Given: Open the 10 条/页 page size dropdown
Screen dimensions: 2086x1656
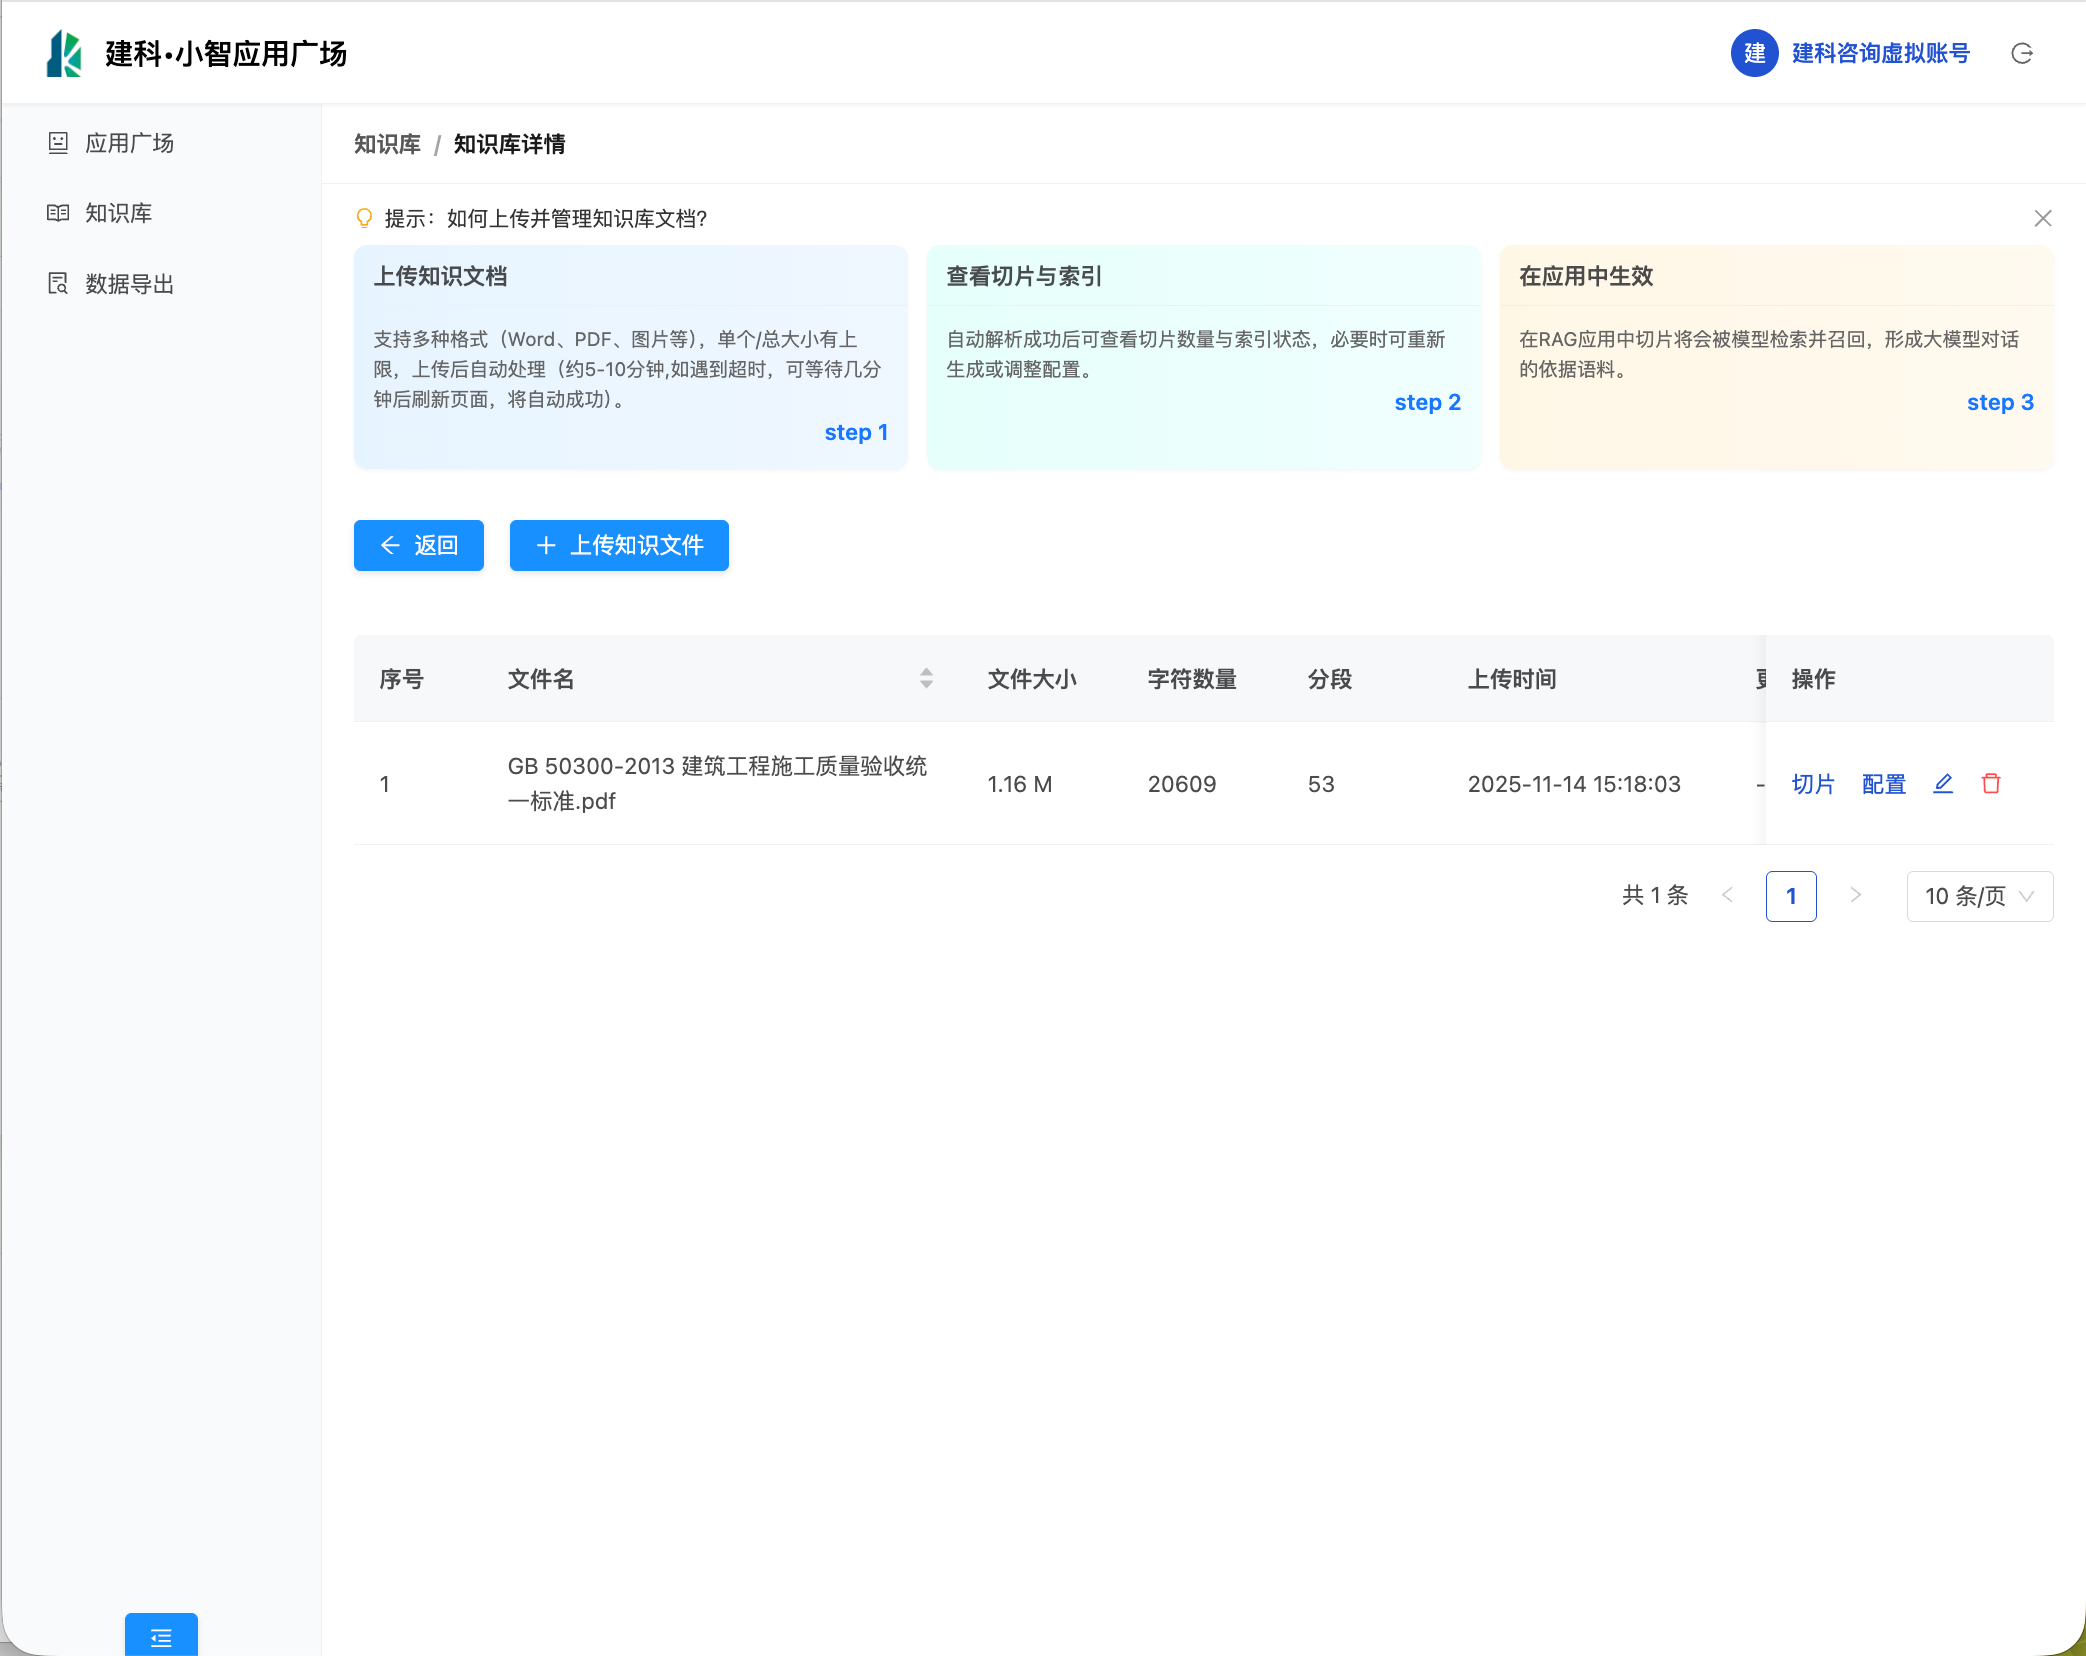Looking at the screenshot, I should [1979, 896].
